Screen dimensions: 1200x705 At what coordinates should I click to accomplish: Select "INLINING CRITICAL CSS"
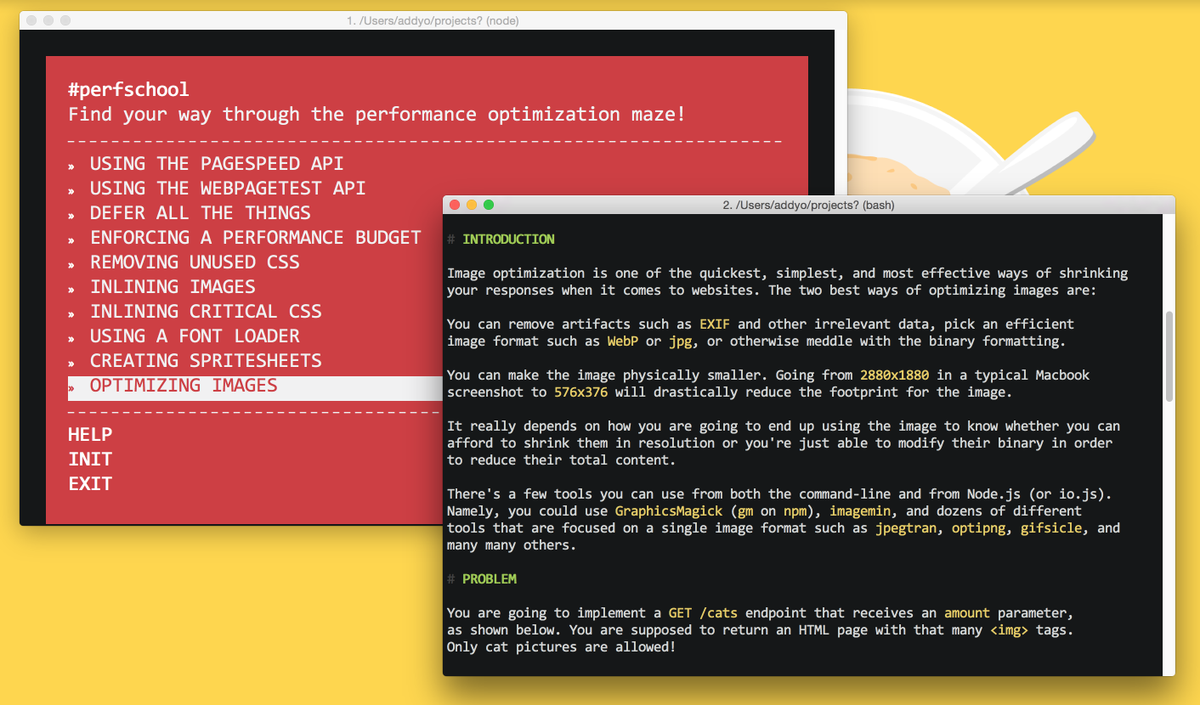point(205,311)
